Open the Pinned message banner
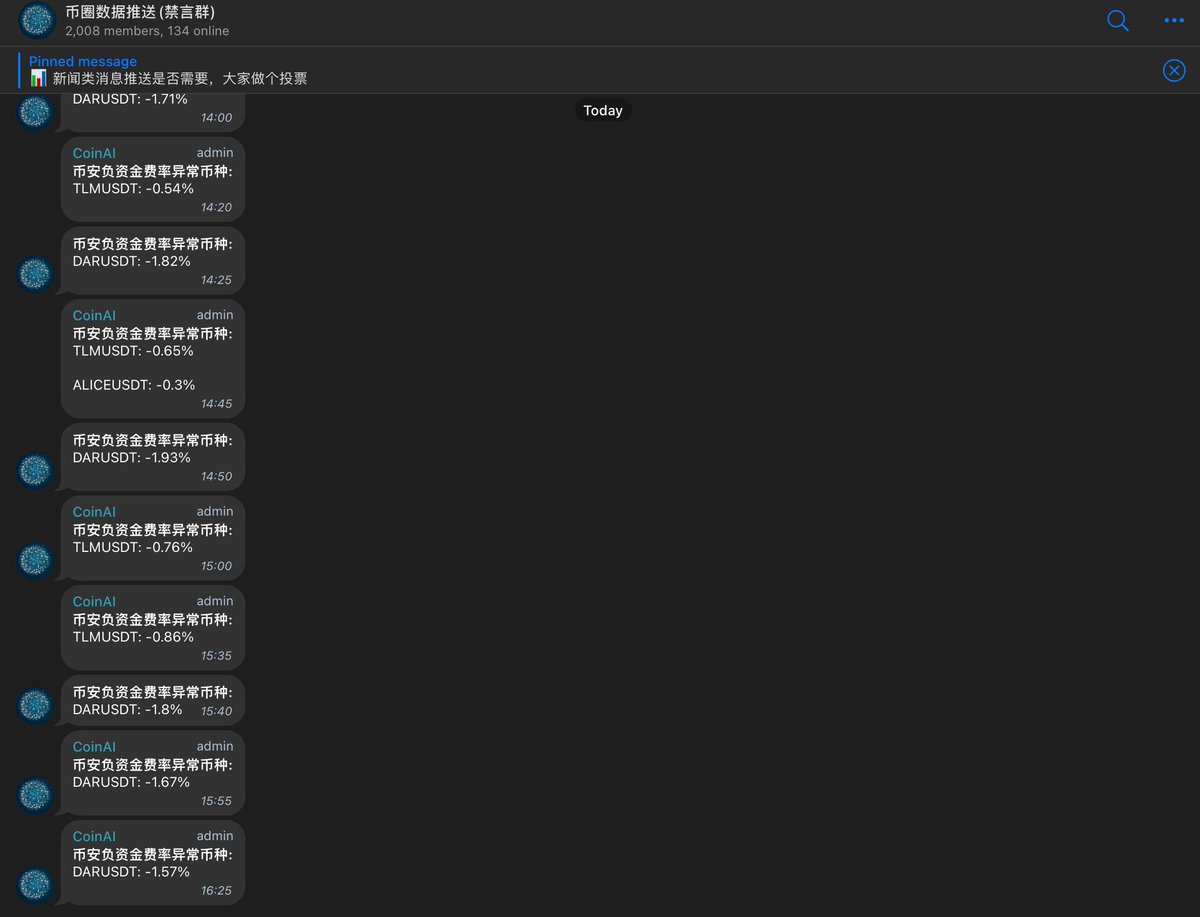 tap(600, 70)
